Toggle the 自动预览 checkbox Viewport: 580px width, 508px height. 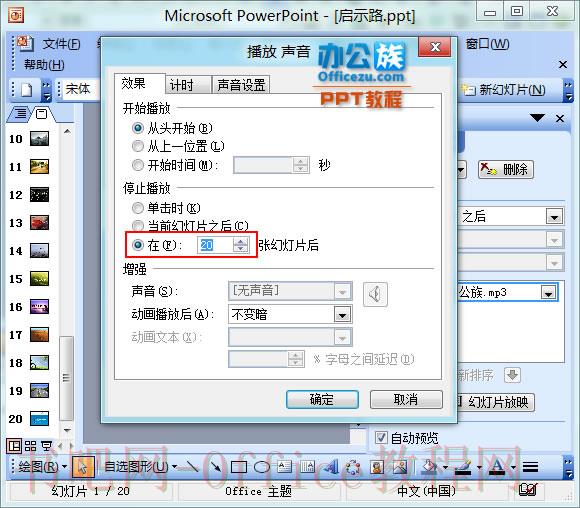coord(381,437)
